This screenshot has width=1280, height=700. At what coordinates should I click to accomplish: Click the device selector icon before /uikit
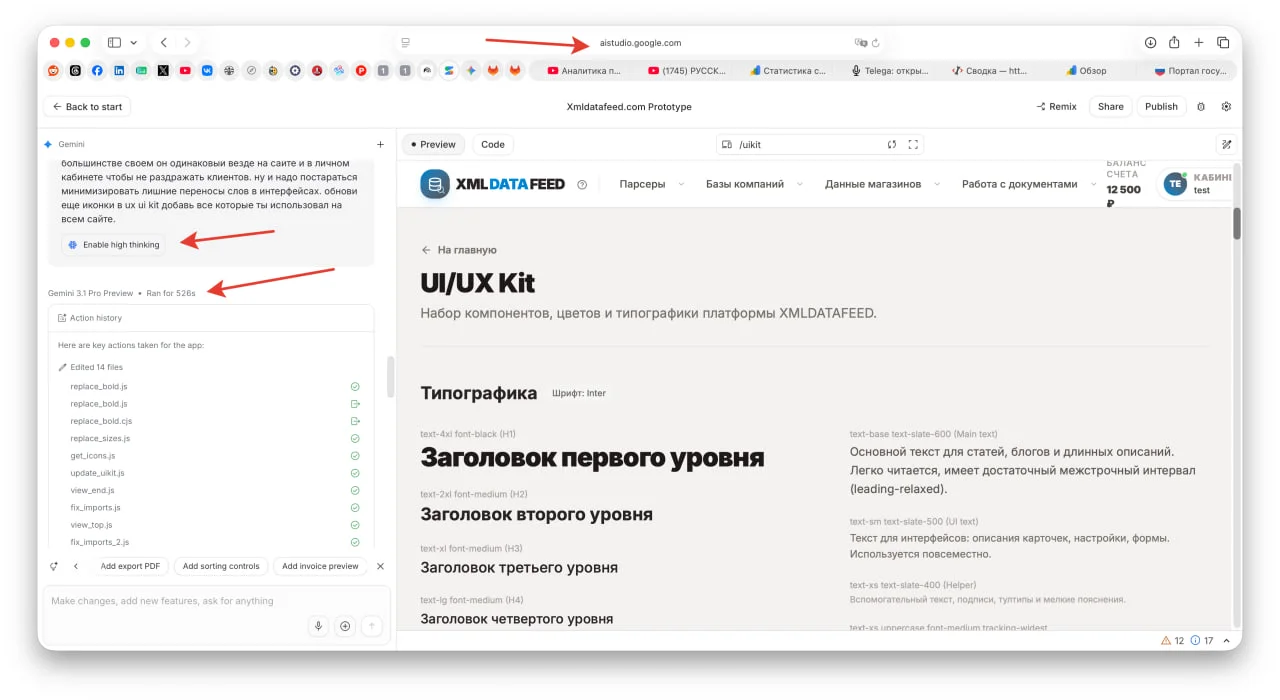[x=727, y=144]
